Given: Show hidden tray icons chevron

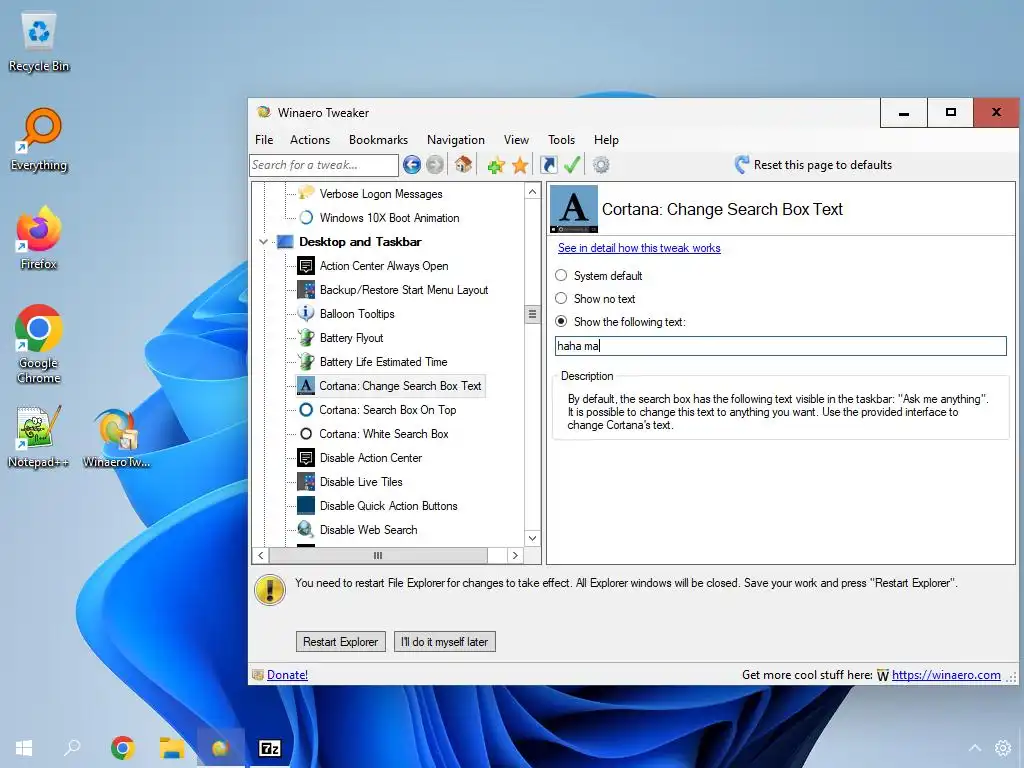Looking at the screenshot, I should pos(974,748).
